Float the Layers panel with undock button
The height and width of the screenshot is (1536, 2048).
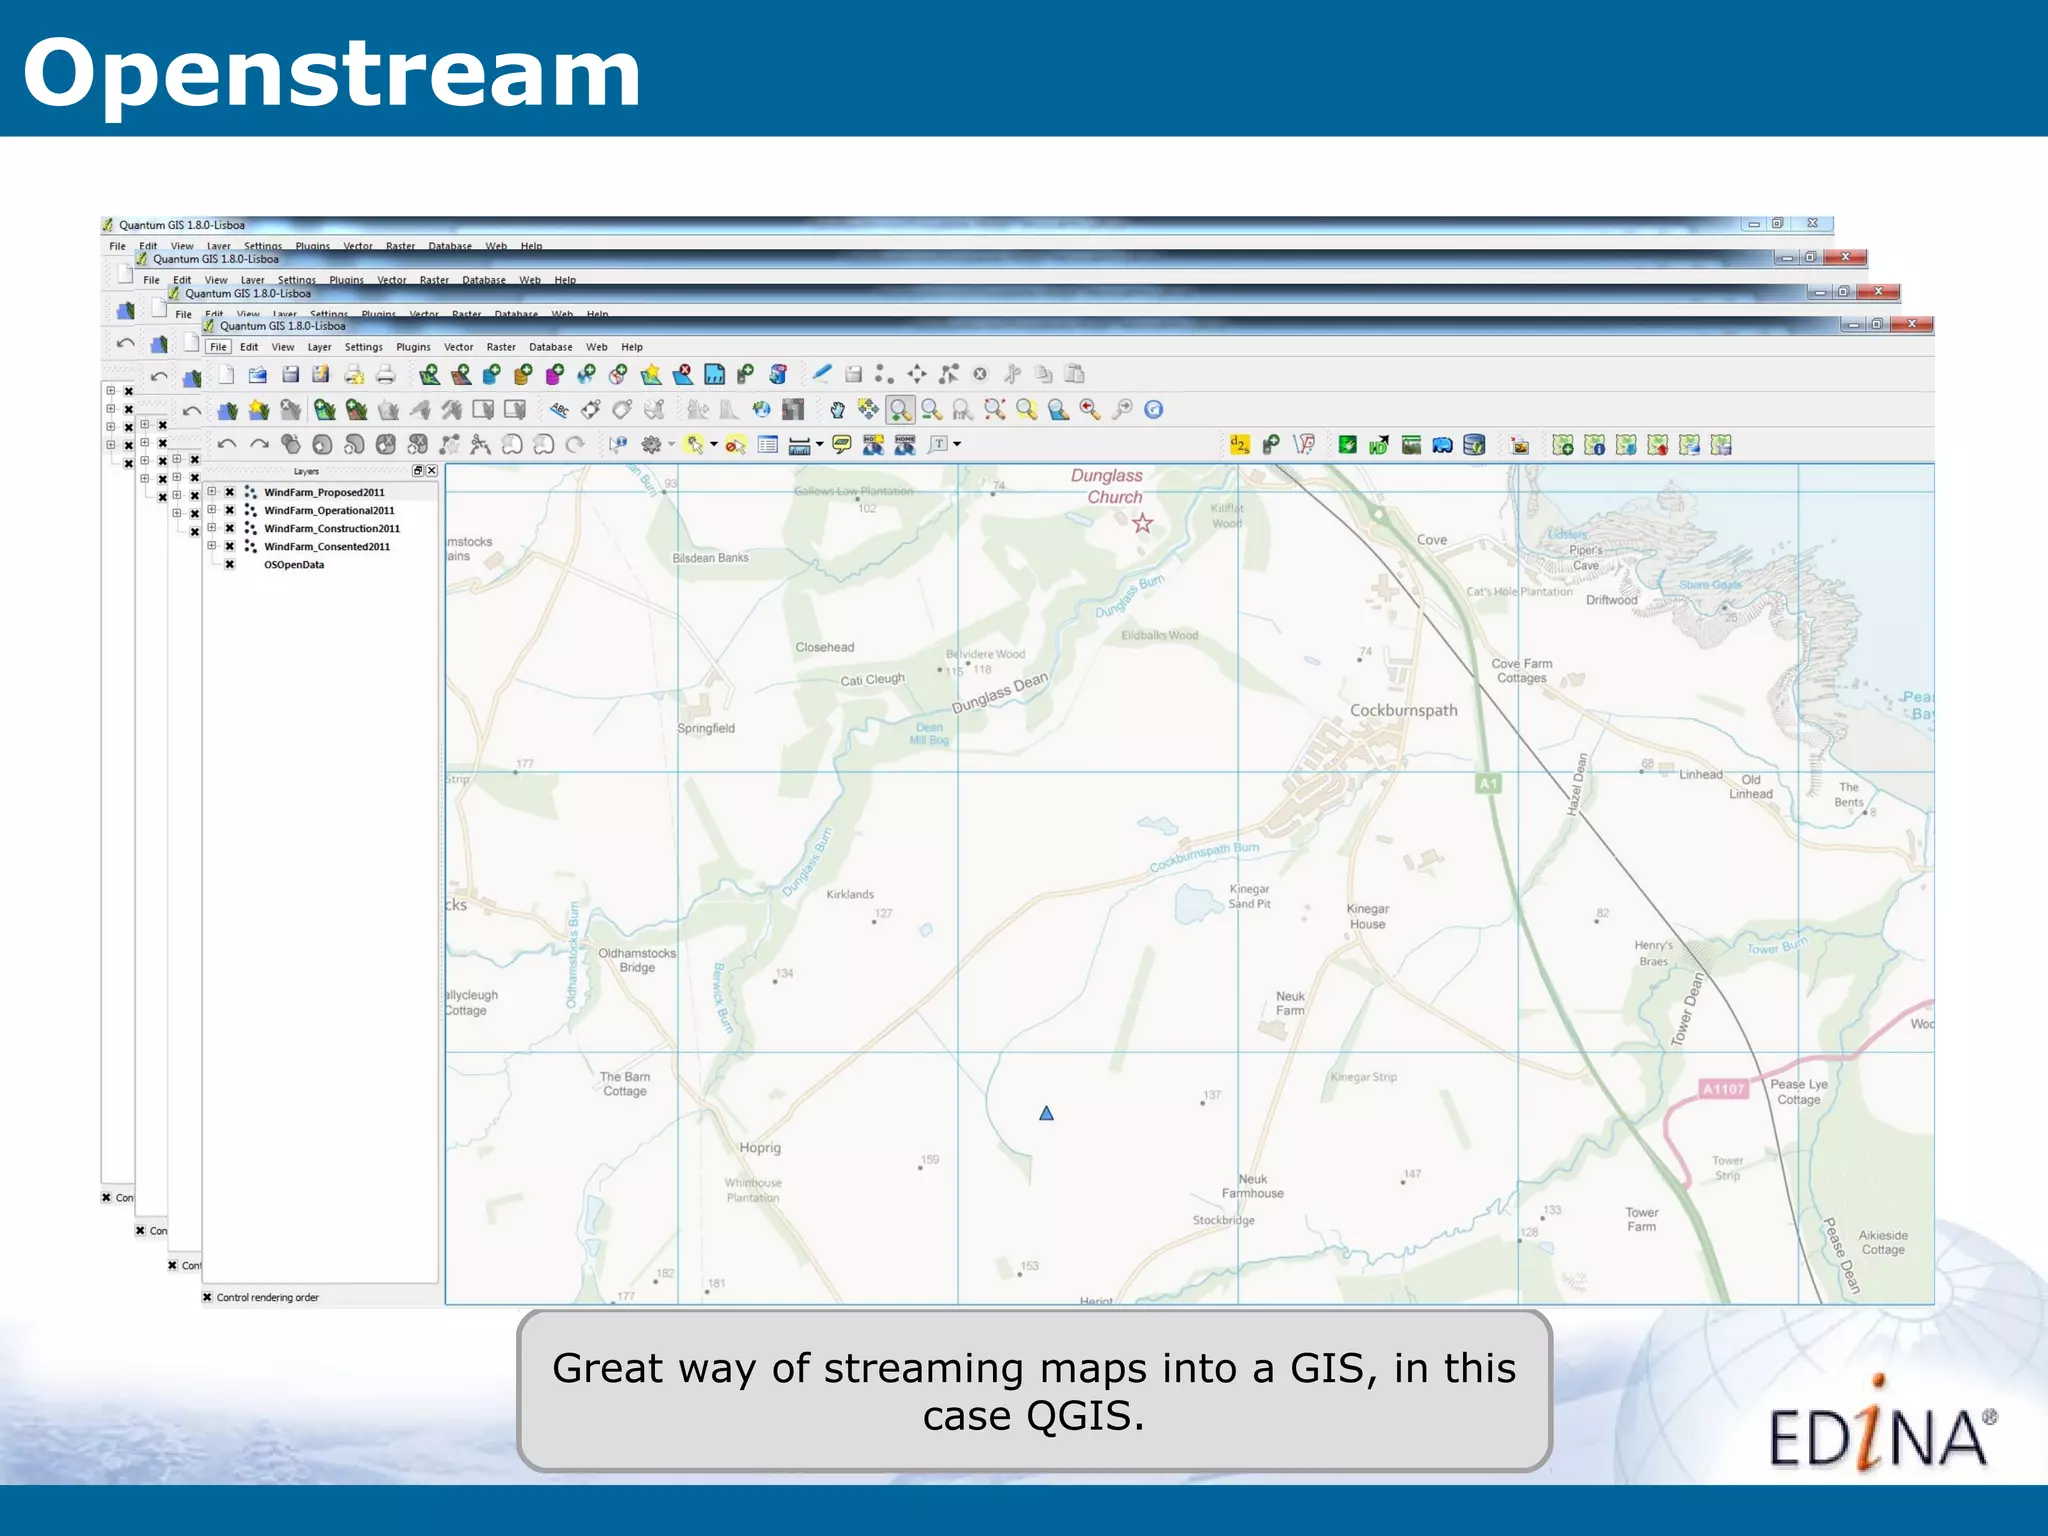[x=418, y=471]
